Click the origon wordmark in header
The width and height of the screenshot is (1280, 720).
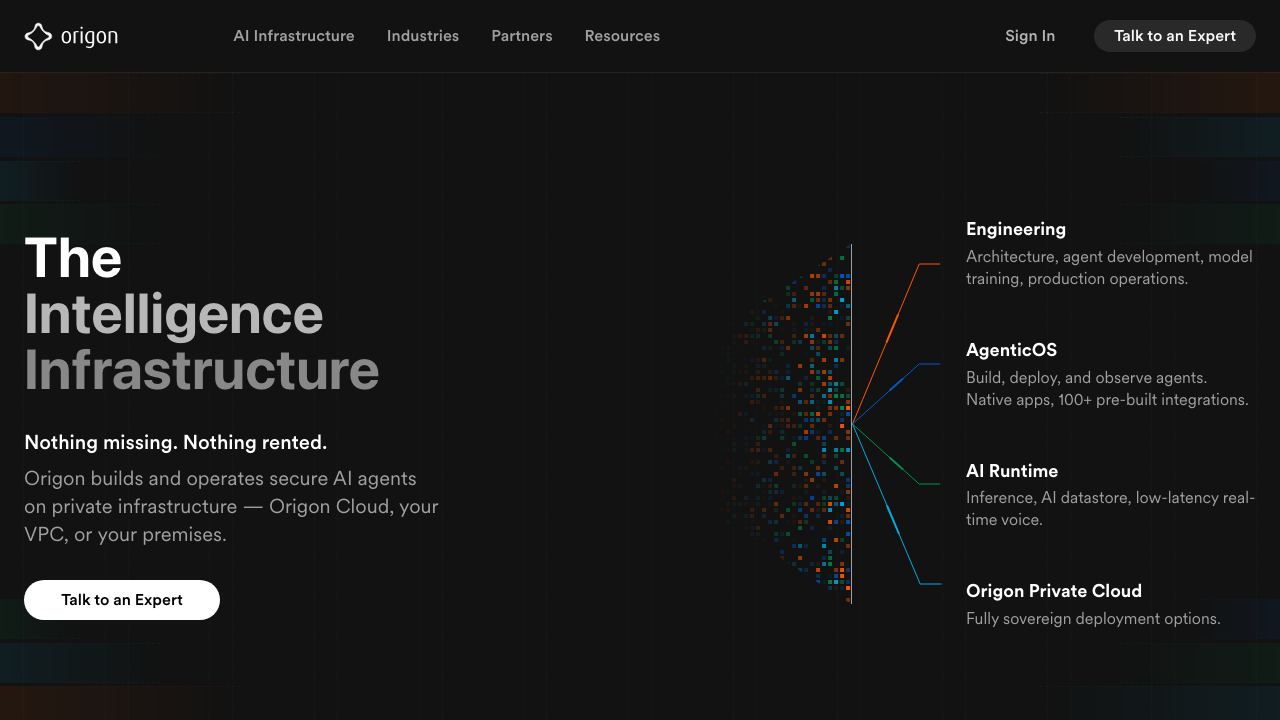pos(89,37)
